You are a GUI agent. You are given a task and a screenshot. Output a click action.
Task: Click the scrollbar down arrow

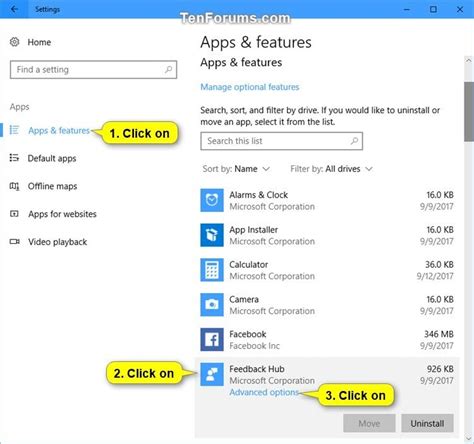click(469, 439)
